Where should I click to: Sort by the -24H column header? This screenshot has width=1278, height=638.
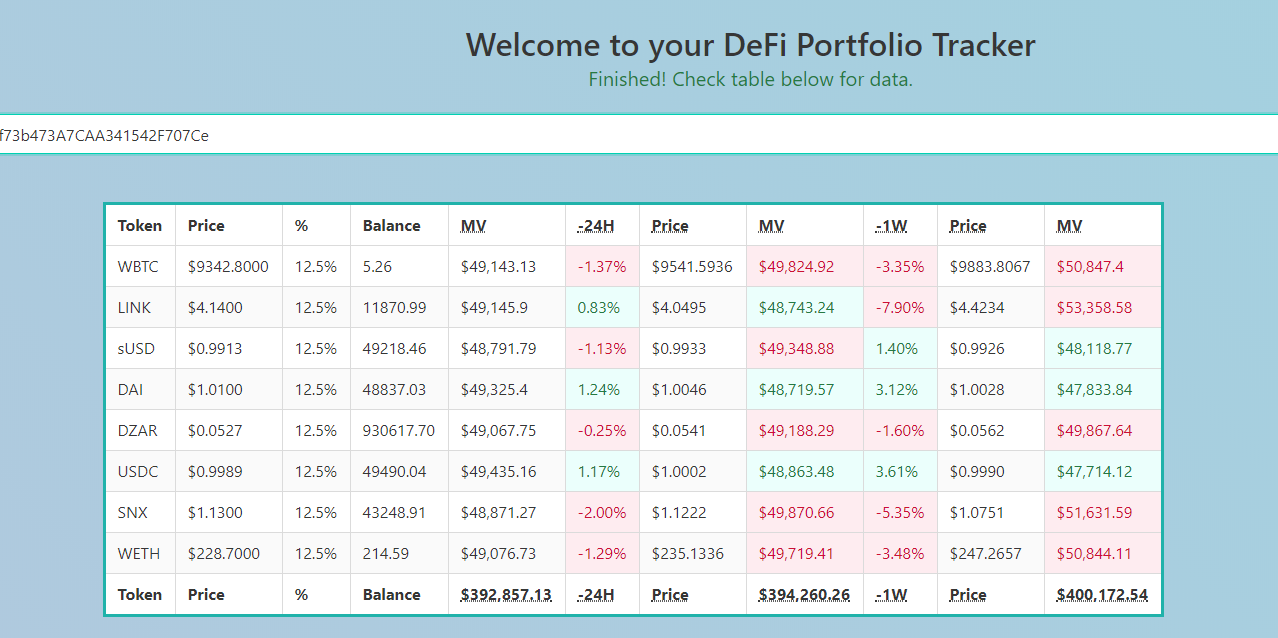click(598, 225)
